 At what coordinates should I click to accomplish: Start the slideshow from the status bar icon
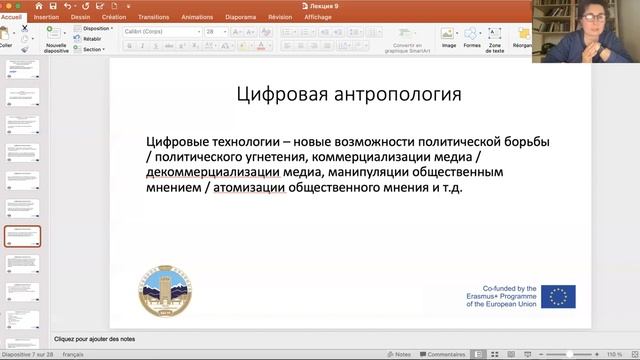(527, 354)
